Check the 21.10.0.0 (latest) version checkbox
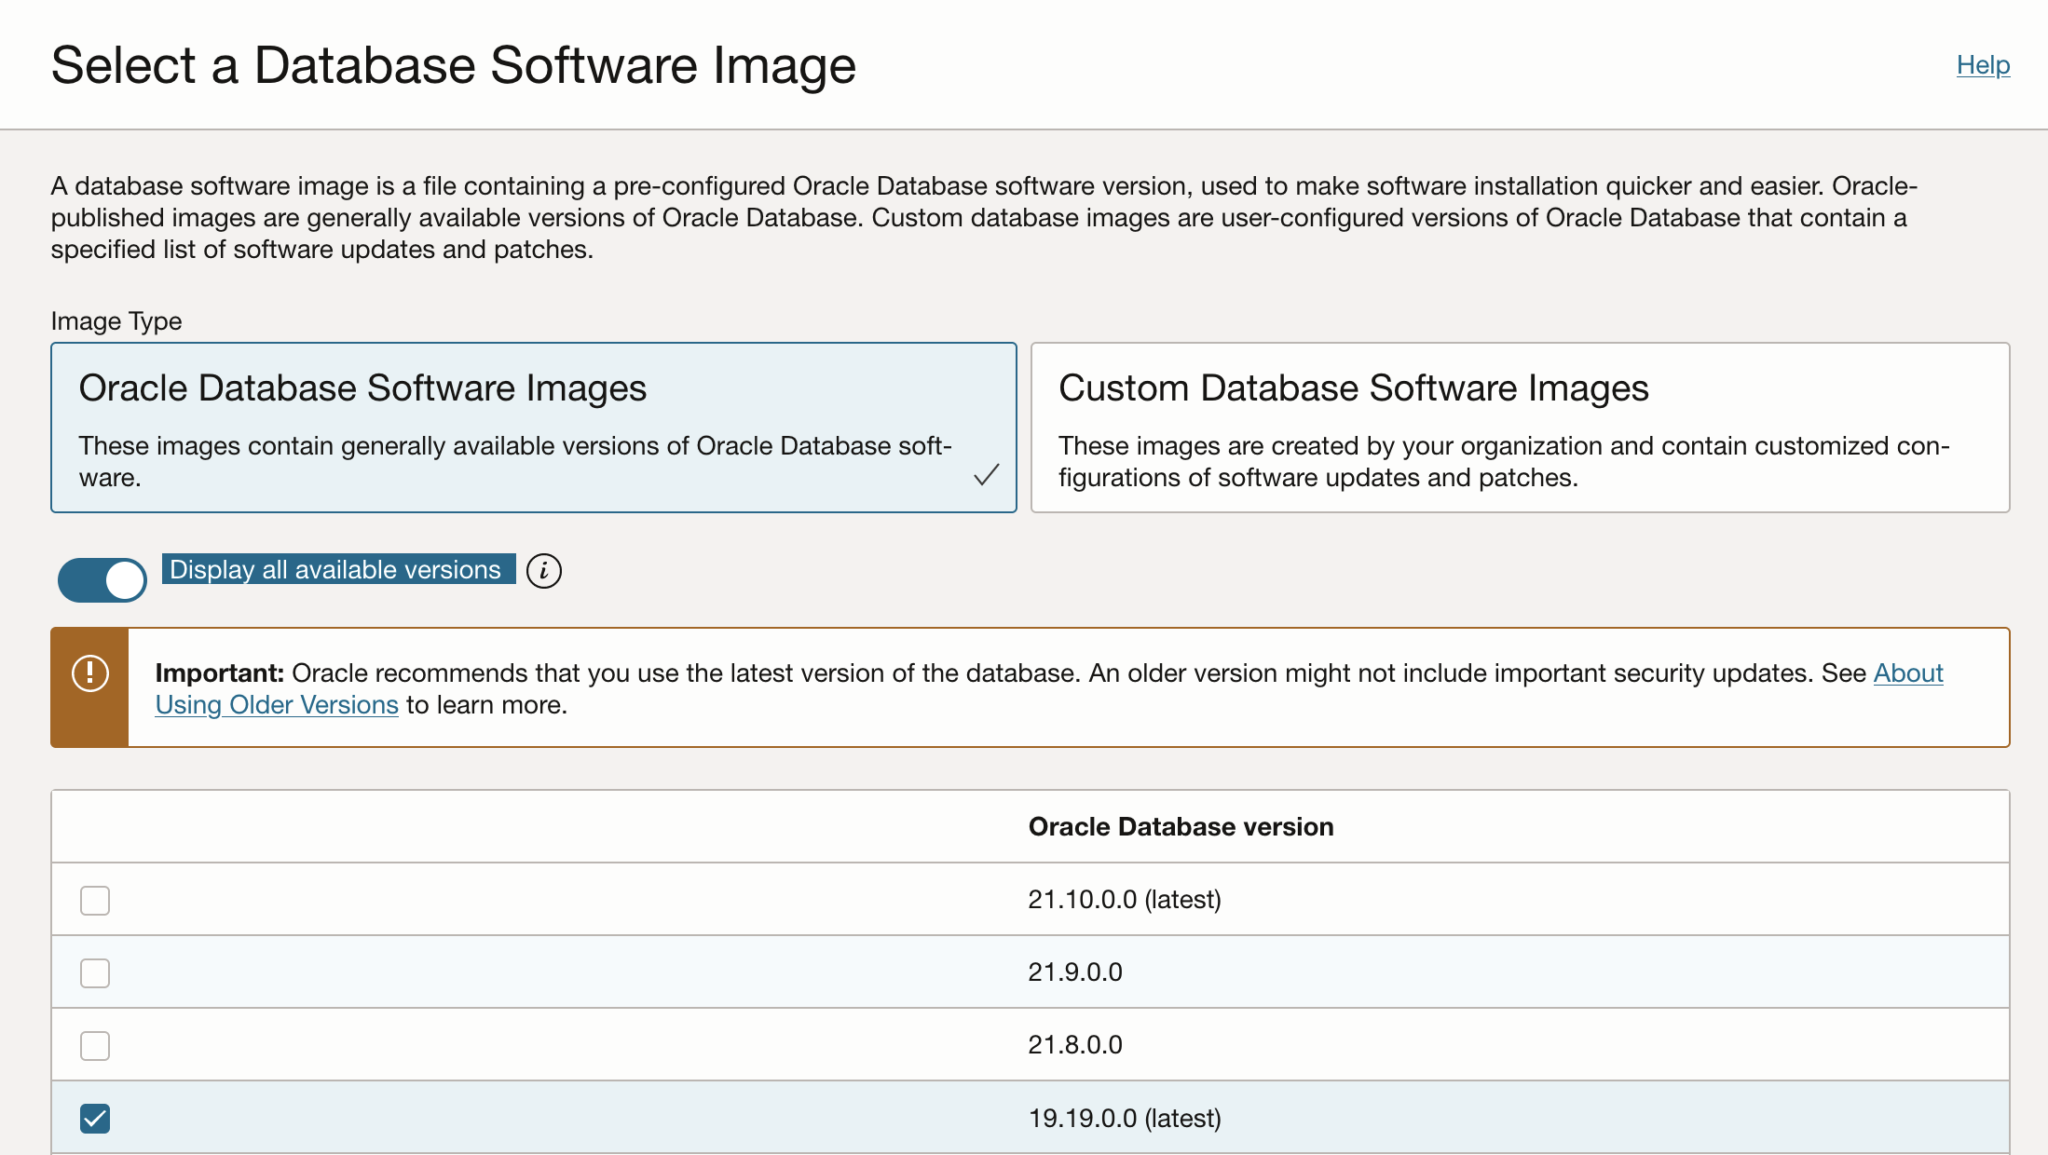 pos(95,900)
